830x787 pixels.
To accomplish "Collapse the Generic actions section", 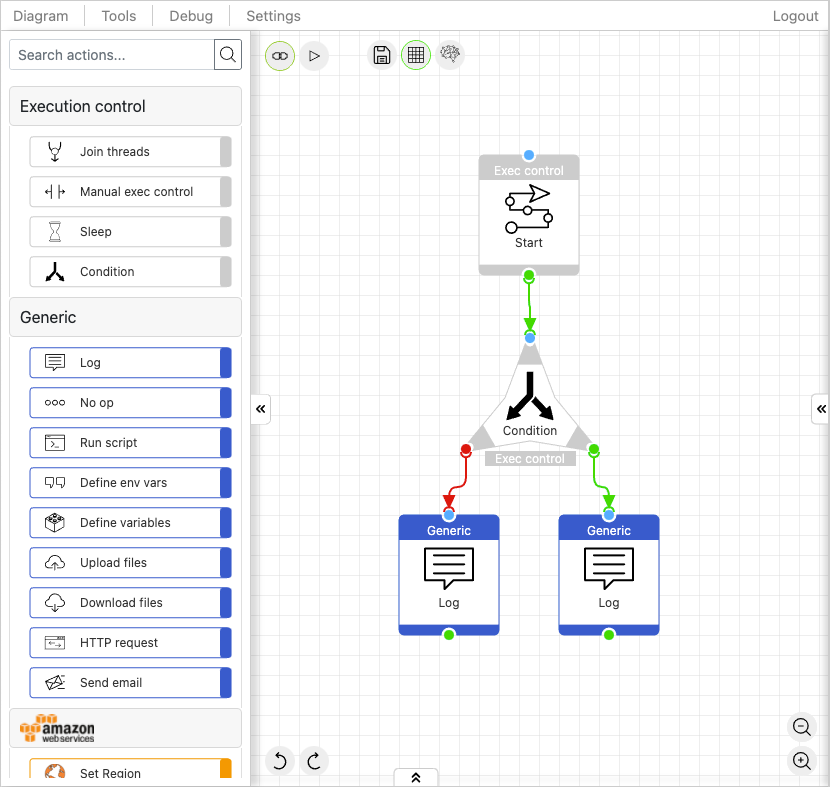I will click(x=125, y=317).
